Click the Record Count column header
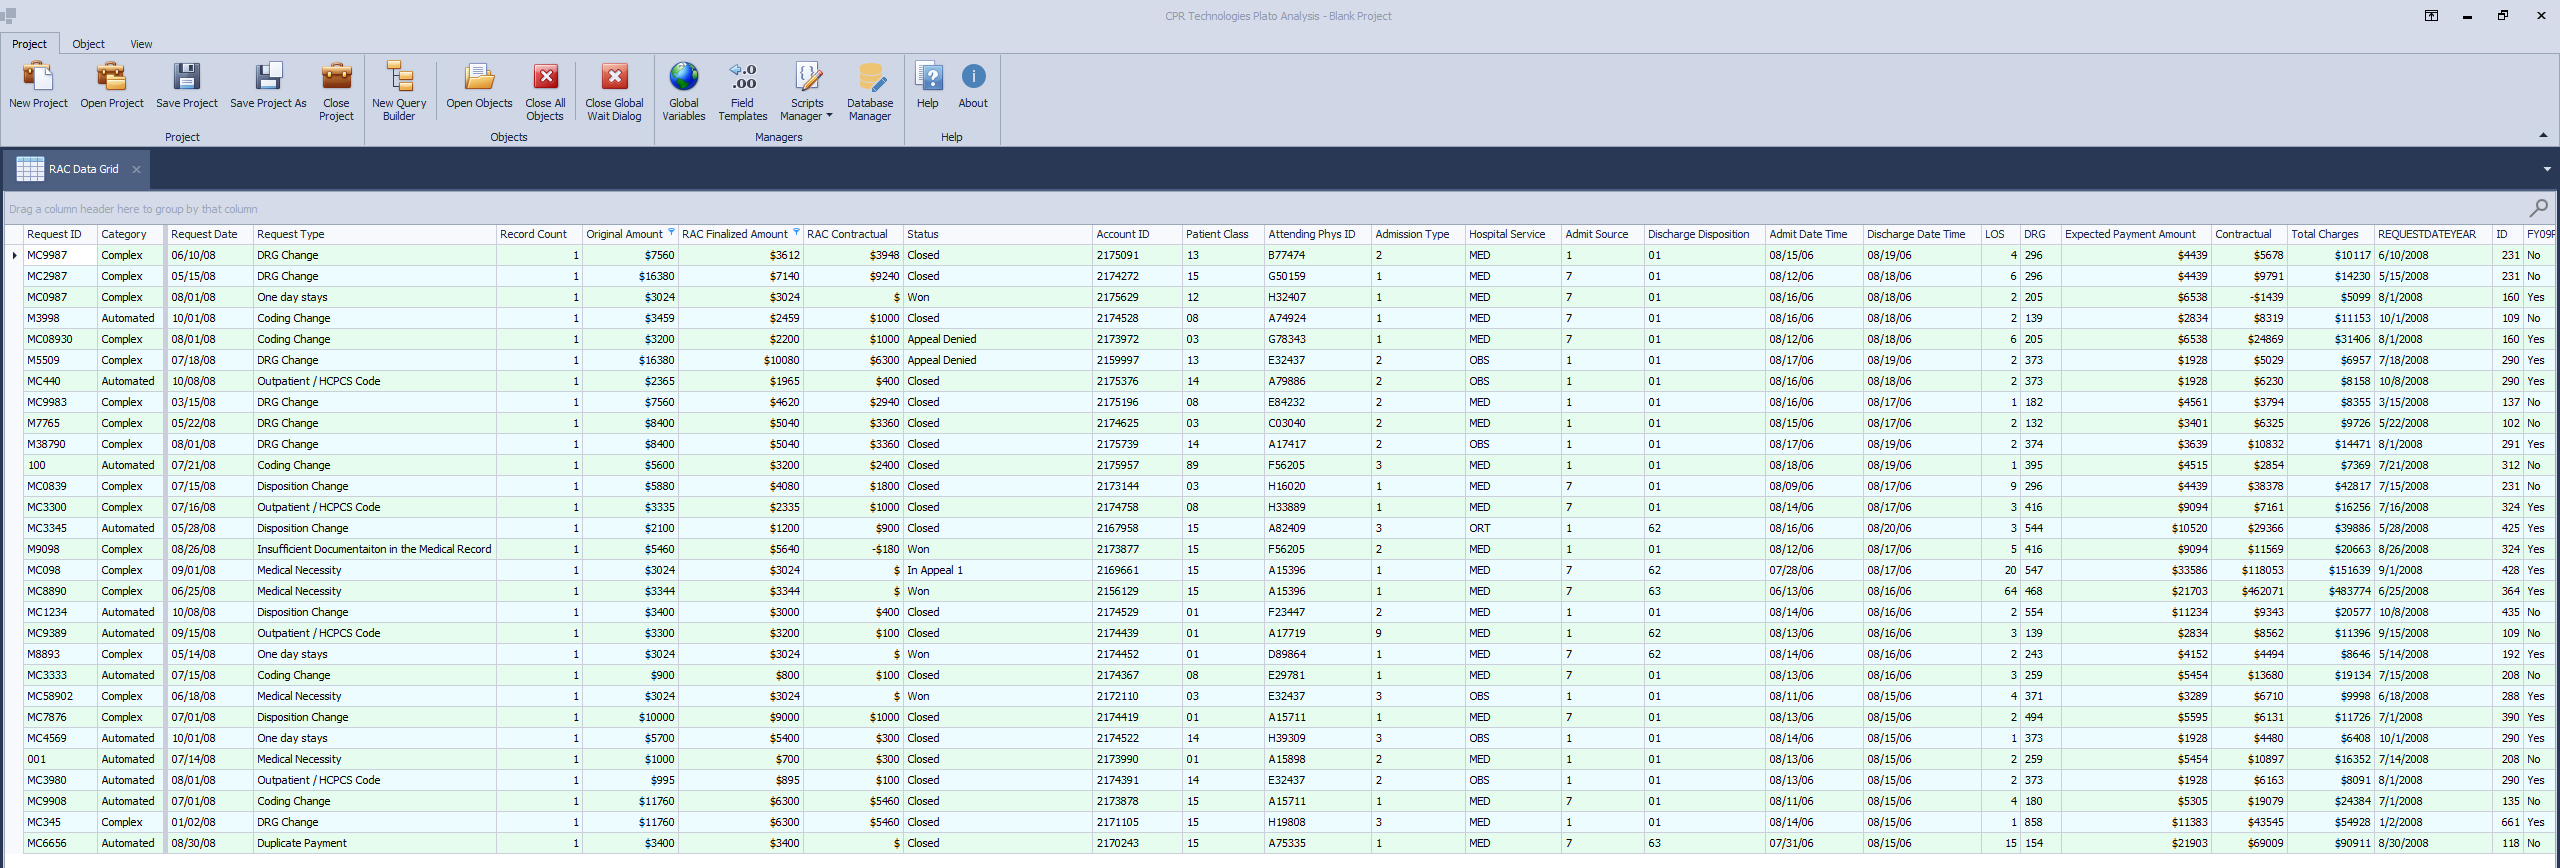This screenshot has height=868, width=2560. tap(539, 234)
